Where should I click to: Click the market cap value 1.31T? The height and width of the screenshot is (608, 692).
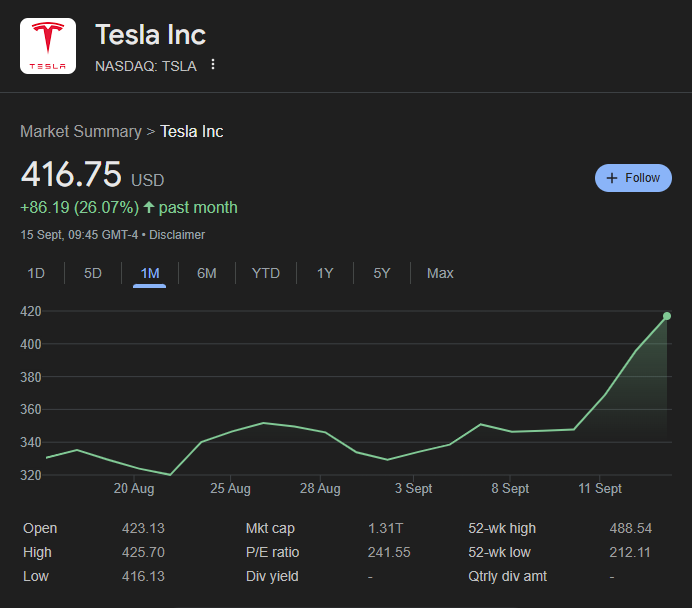click(x=386, y=528)
